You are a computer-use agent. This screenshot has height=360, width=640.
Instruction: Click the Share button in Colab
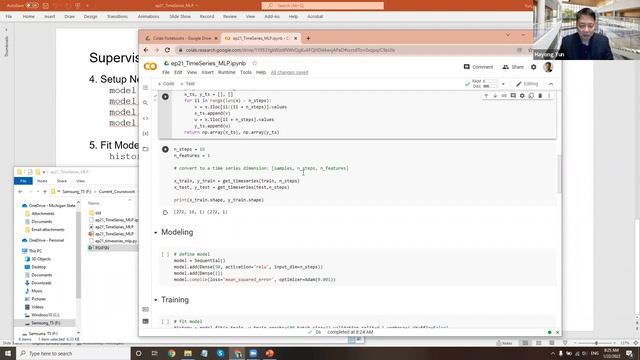(513, 67)
